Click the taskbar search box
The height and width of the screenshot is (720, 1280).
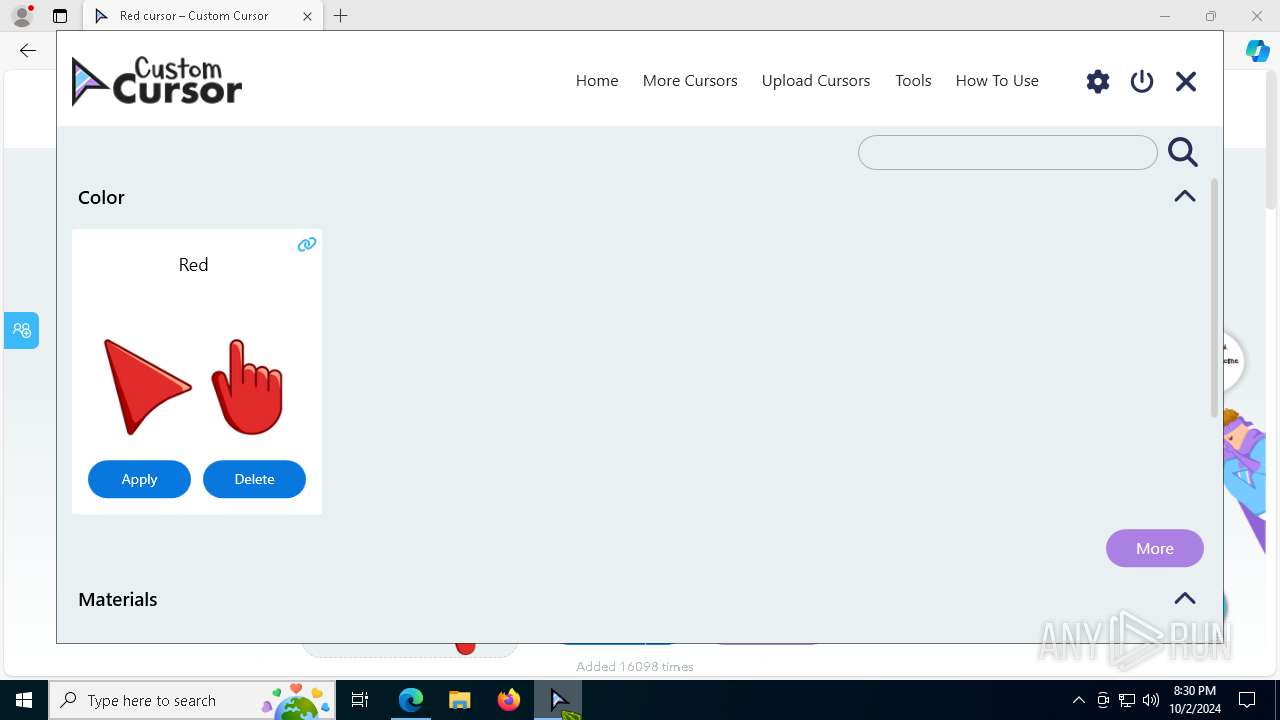point(193,700)
